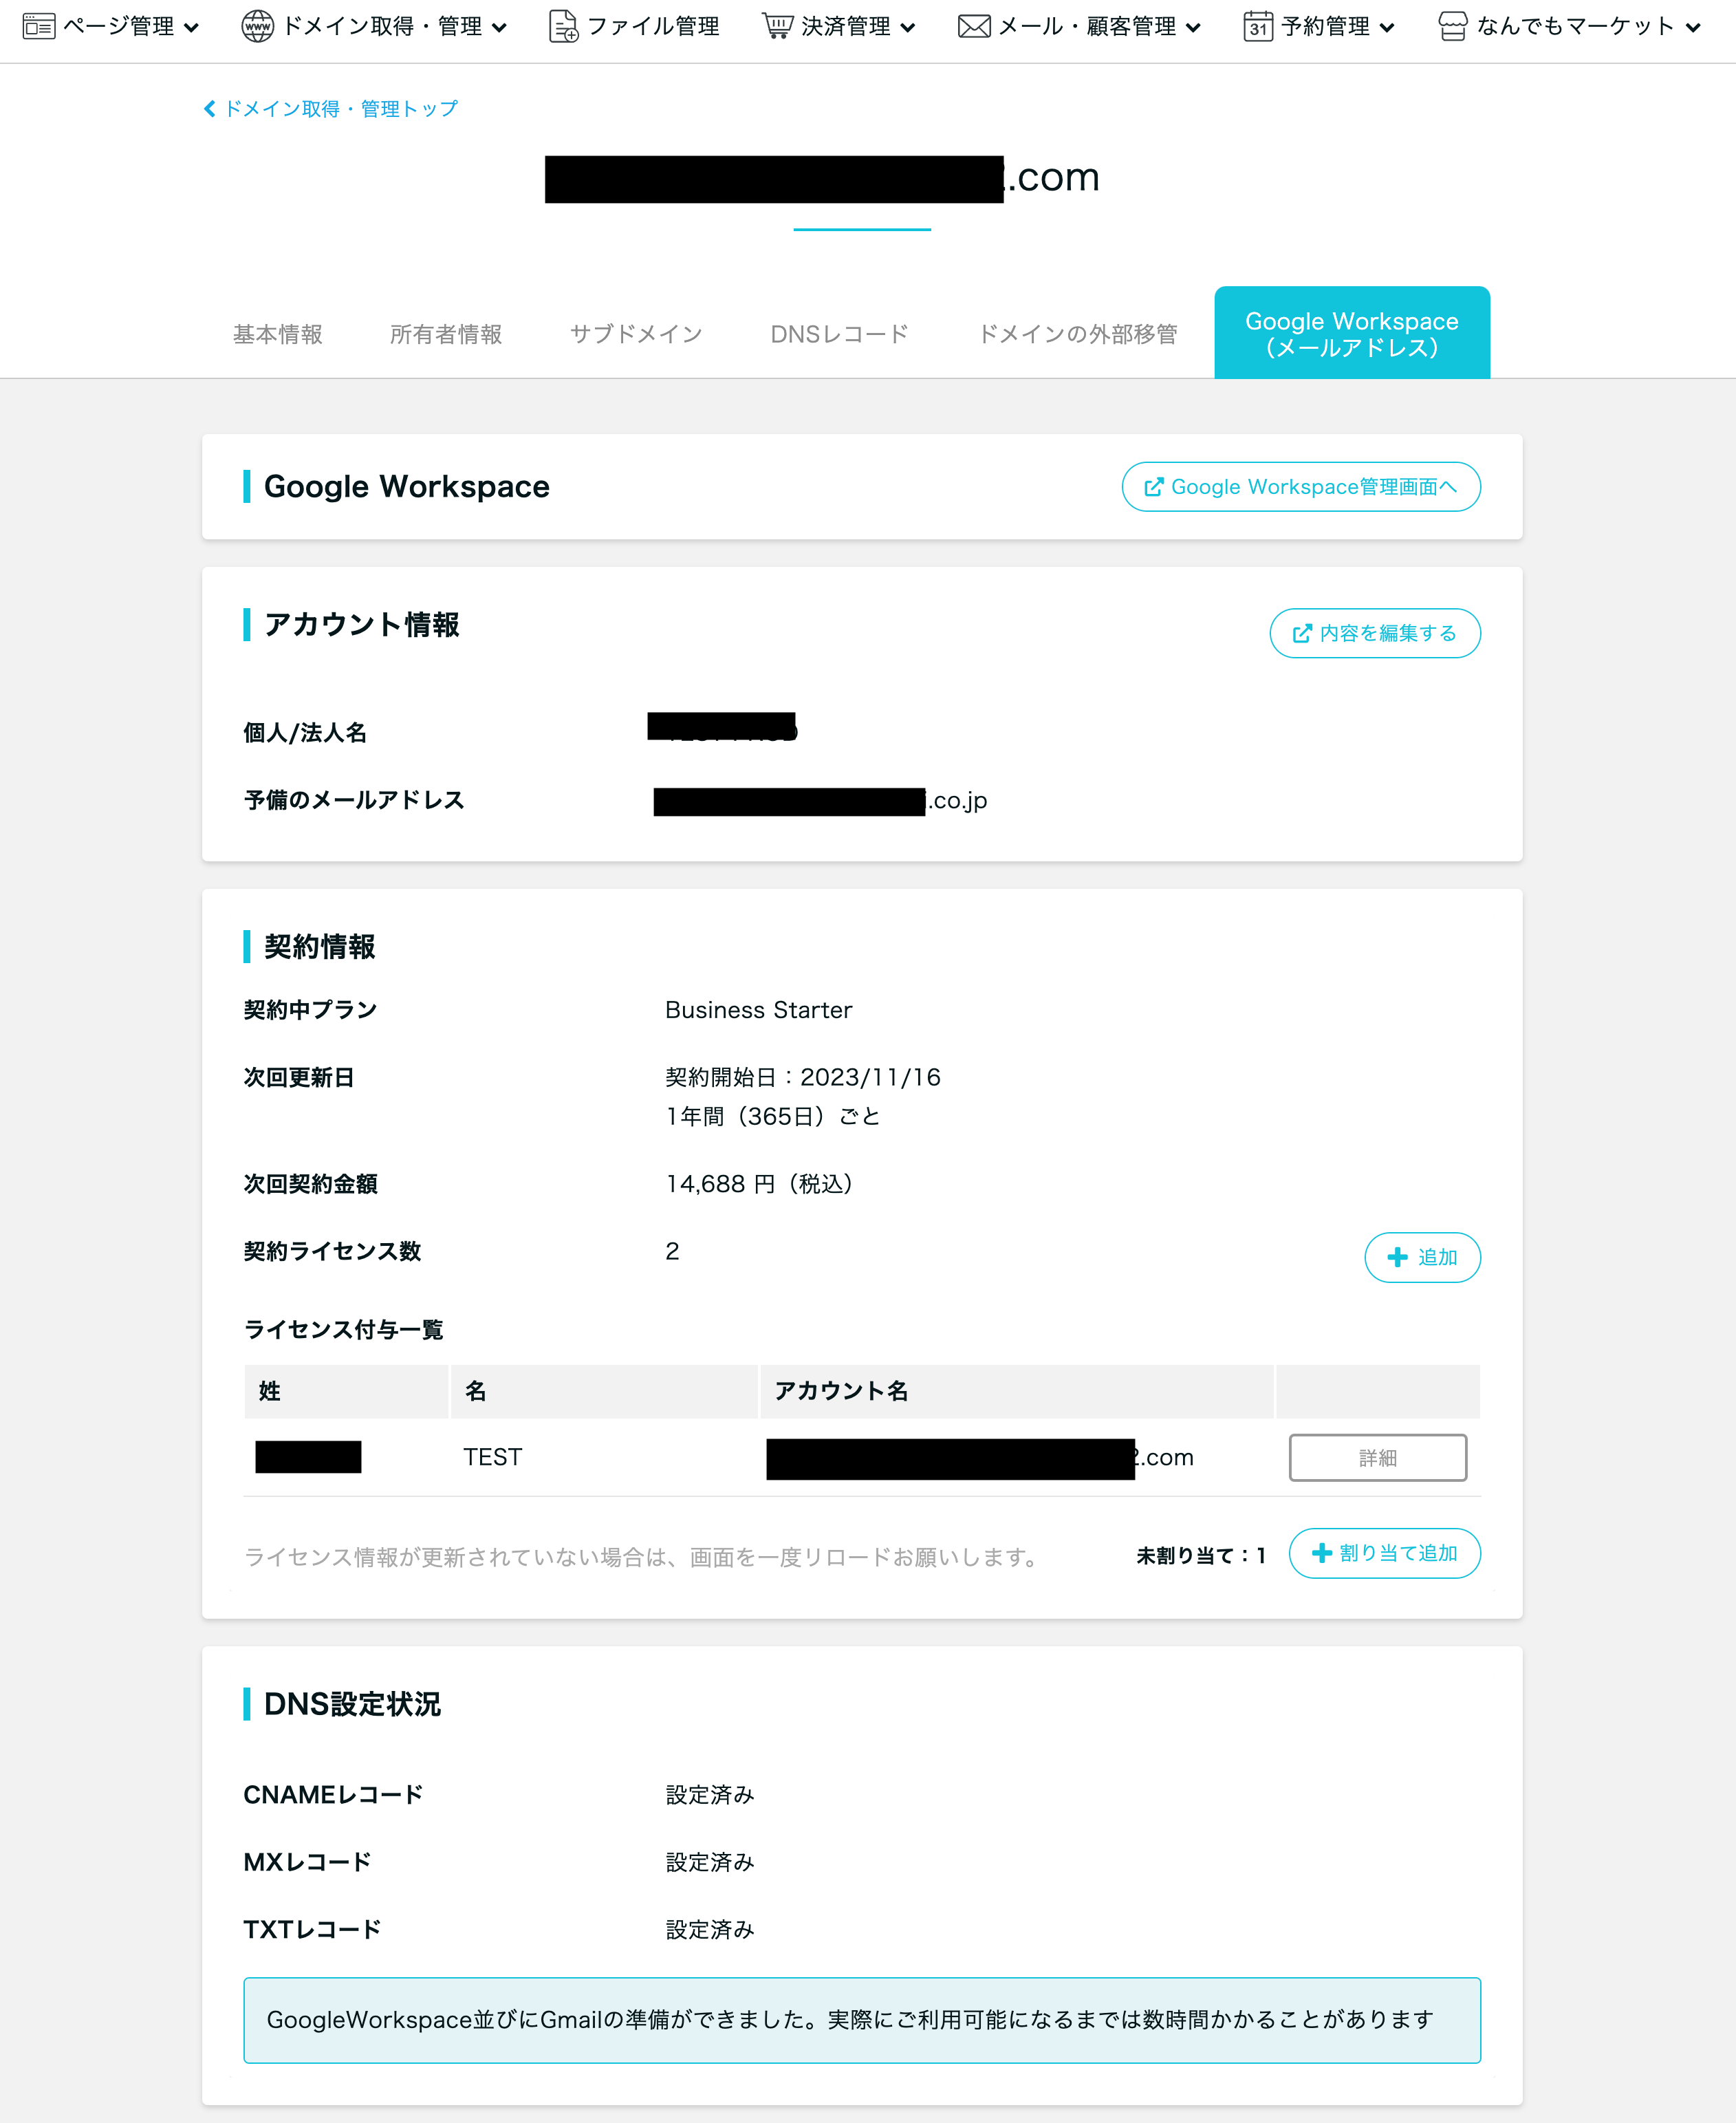
Task: Click the envelope mail icon
Action: pos(974,26)
